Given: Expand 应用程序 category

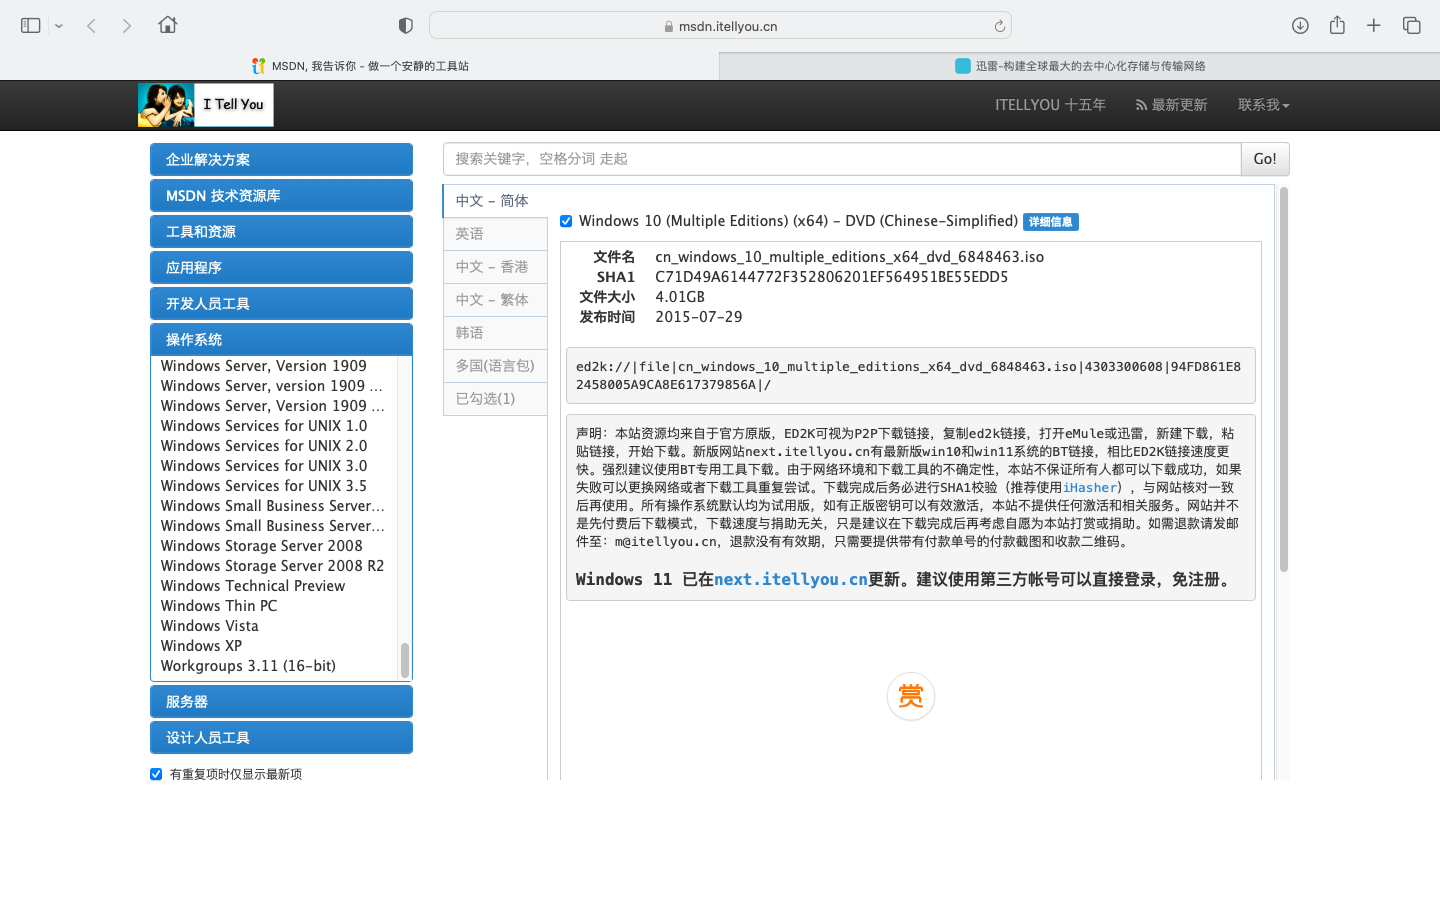Looking at the screenshot, I should point(281,268).
